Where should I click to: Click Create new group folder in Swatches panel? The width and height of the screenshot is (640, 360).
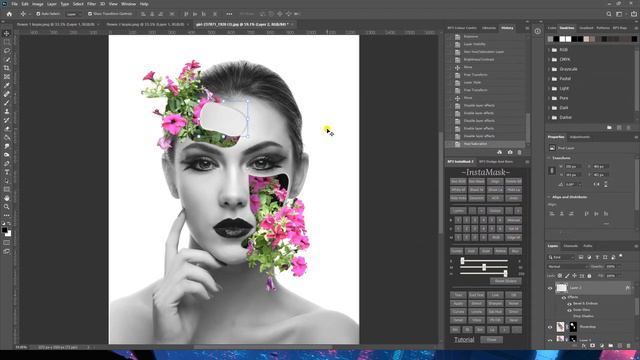[609, 128]
